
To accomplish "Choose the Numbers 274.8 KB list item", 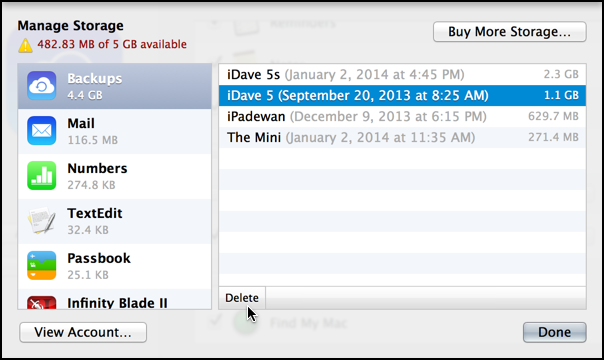I will click(115, 176).
